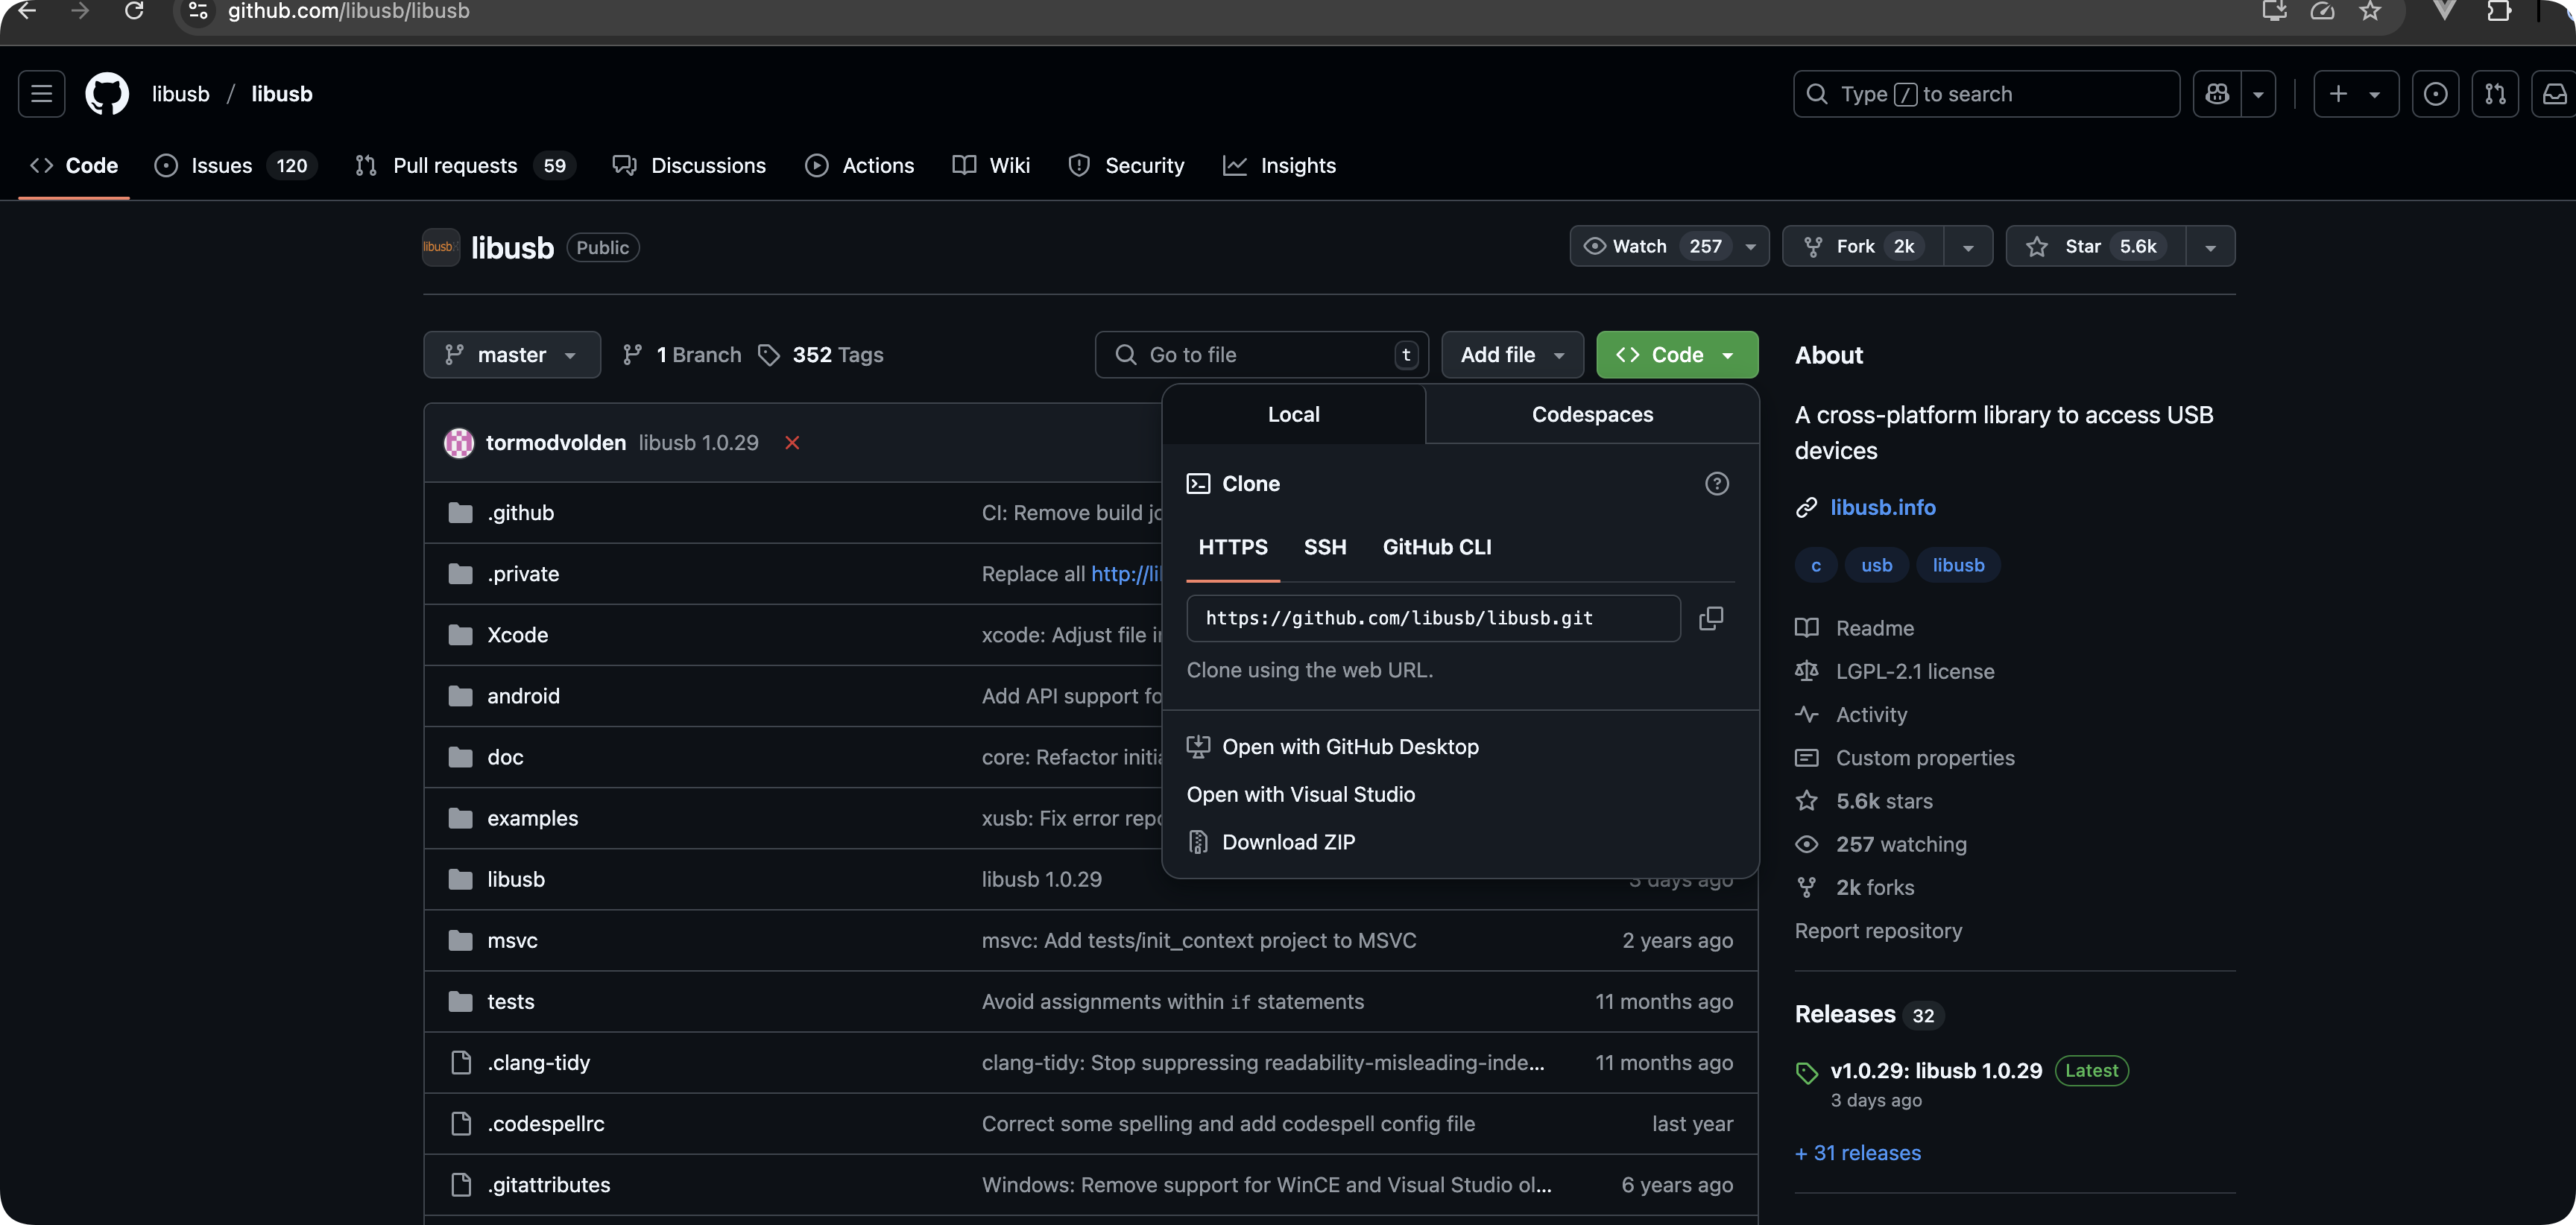Click Report repository
The width and height of the screenshot is (2576, 1225).
tap(1878, 931)
